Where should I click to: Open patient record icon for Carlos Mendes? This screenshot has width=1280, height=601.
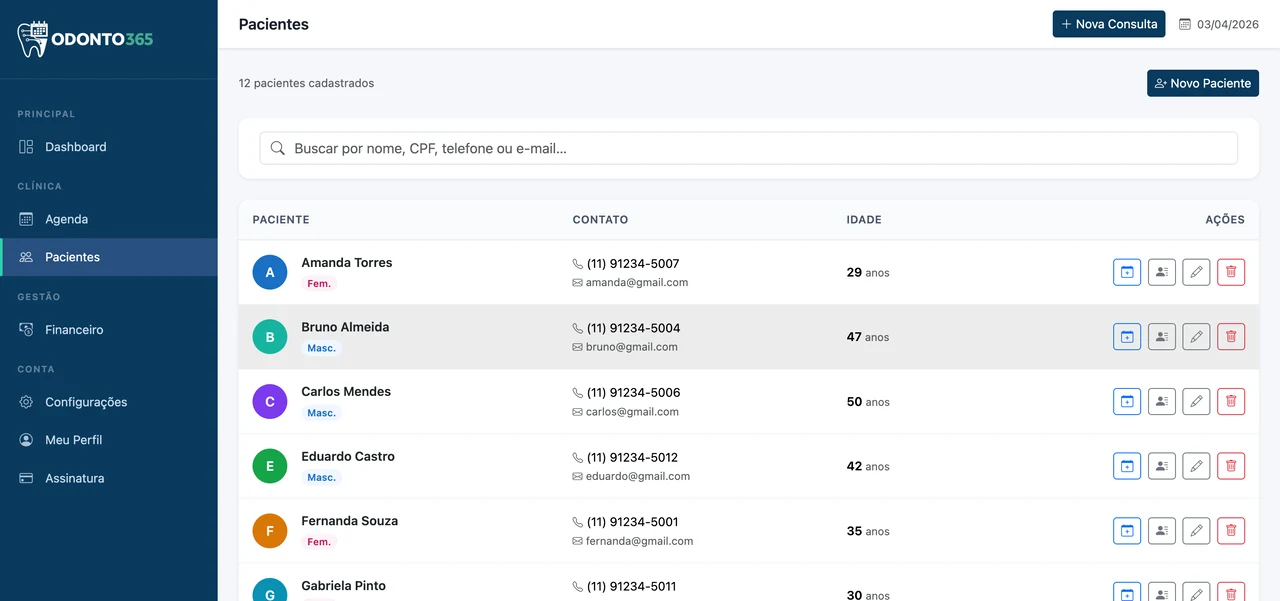pyautogui.click(x=1161, y=402)
